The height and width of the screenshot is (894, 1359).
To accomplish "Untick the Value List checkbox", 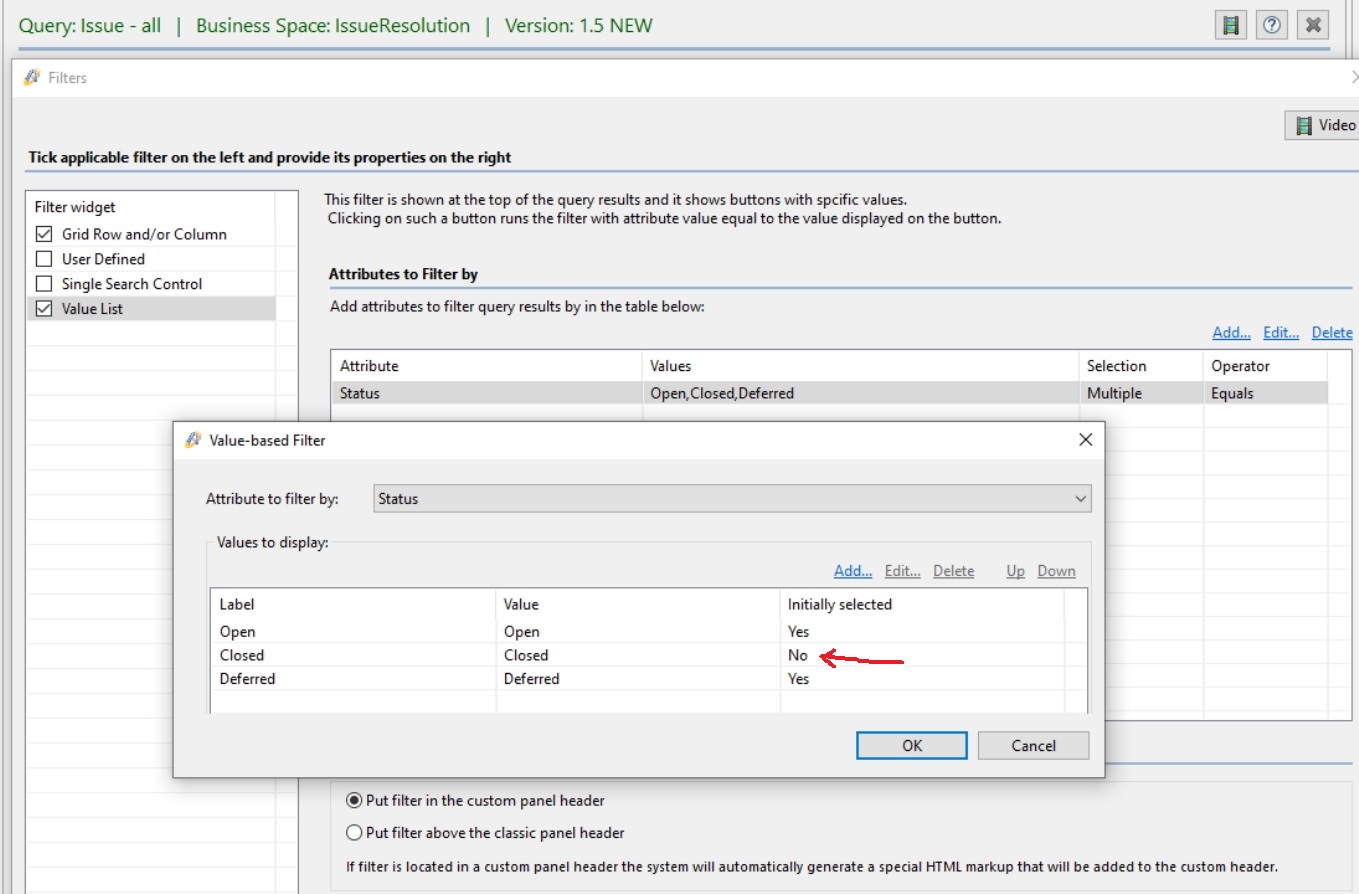I will pos(44,309).
